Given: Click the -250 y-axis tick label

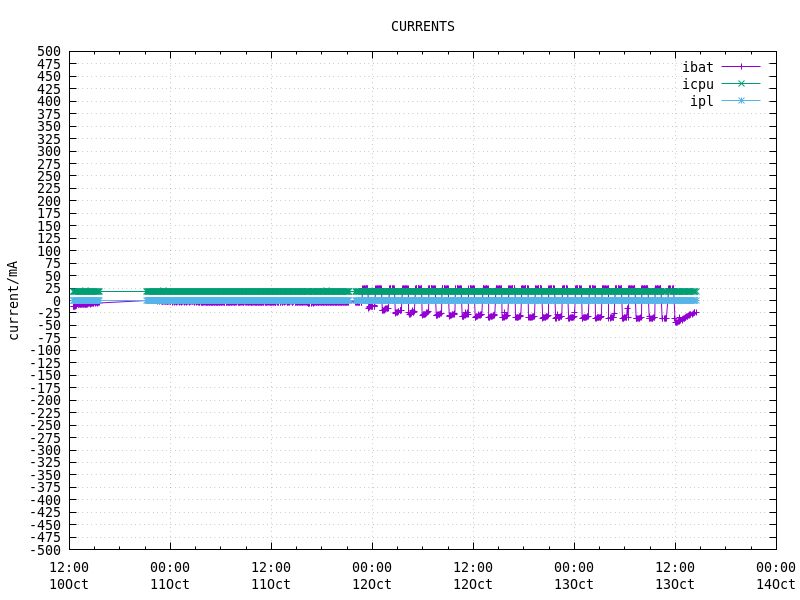Looking at the screenshot, I should (45, 425).
